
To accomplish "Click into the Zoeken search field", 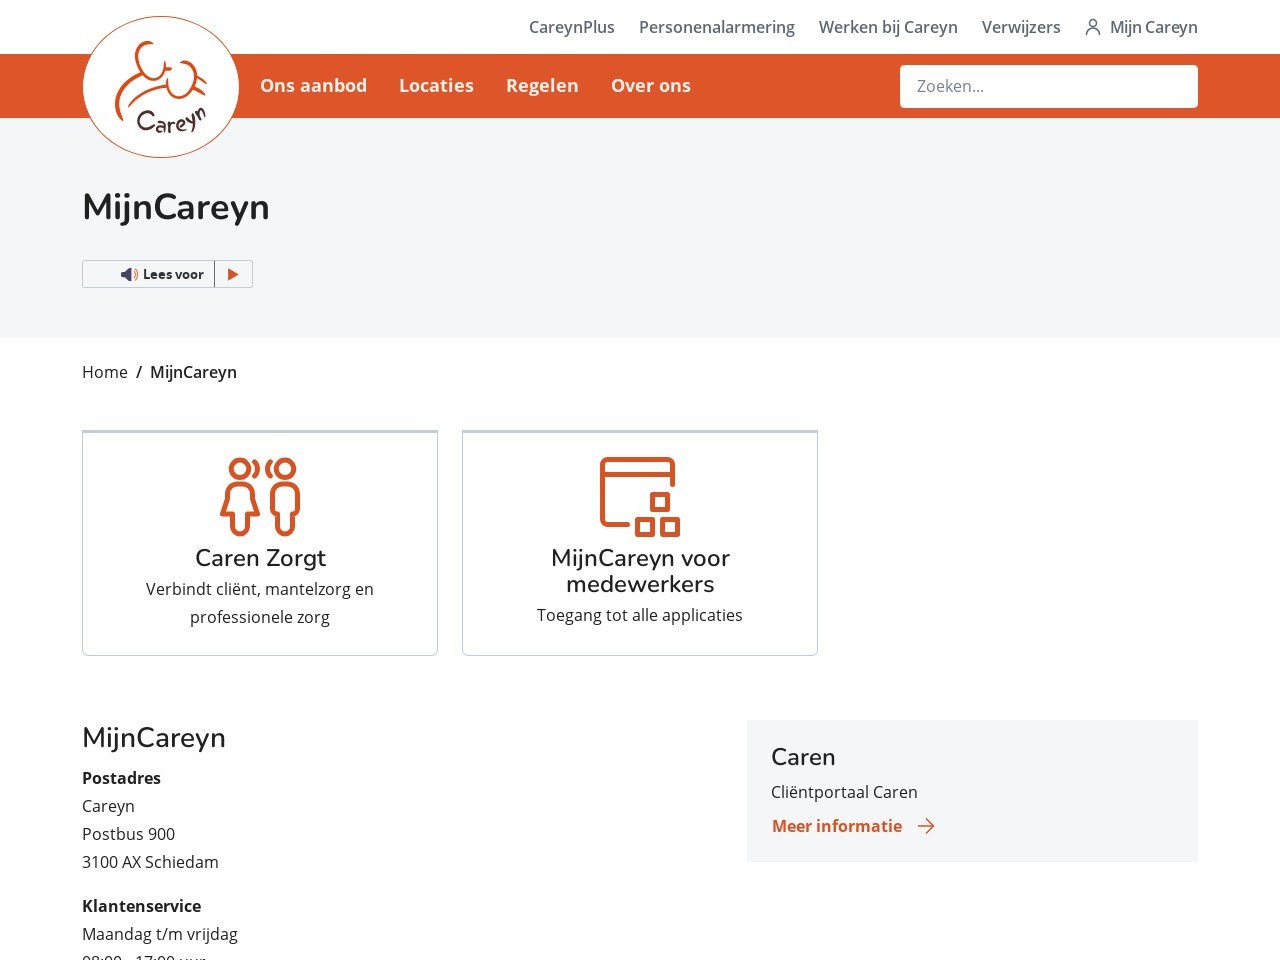I will coord(1048,86).
